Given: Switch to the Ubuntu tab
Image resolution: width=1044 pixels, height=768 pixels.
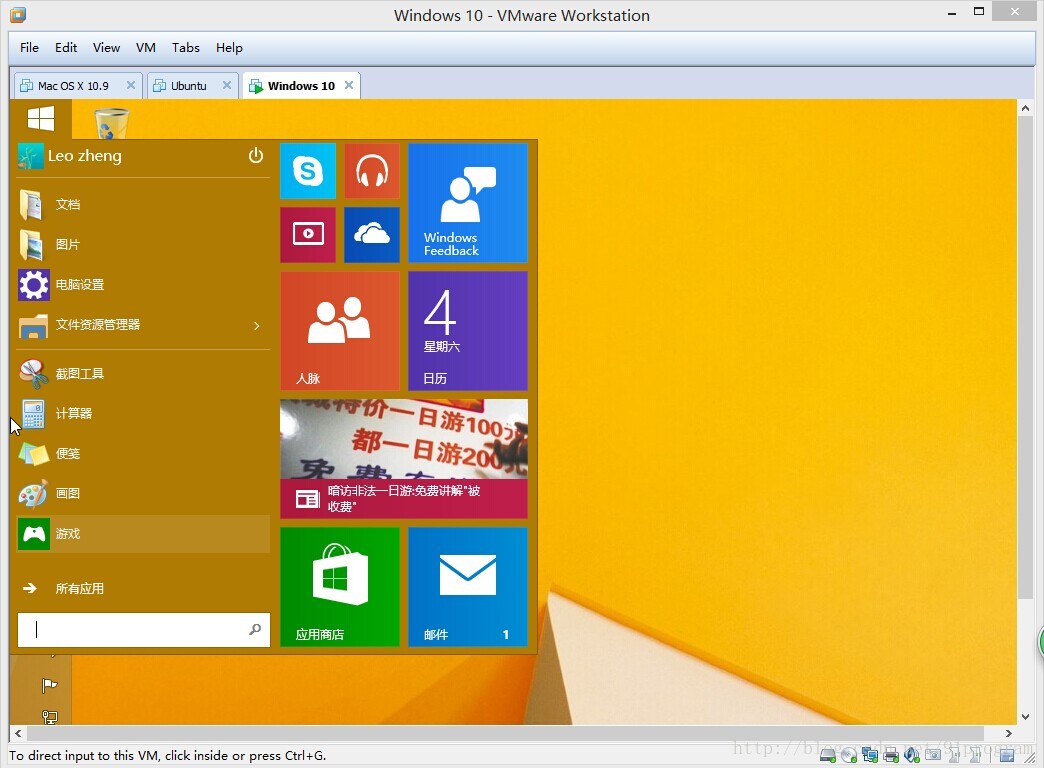Looking at the screenshot, I should click(x=188, y=86).
